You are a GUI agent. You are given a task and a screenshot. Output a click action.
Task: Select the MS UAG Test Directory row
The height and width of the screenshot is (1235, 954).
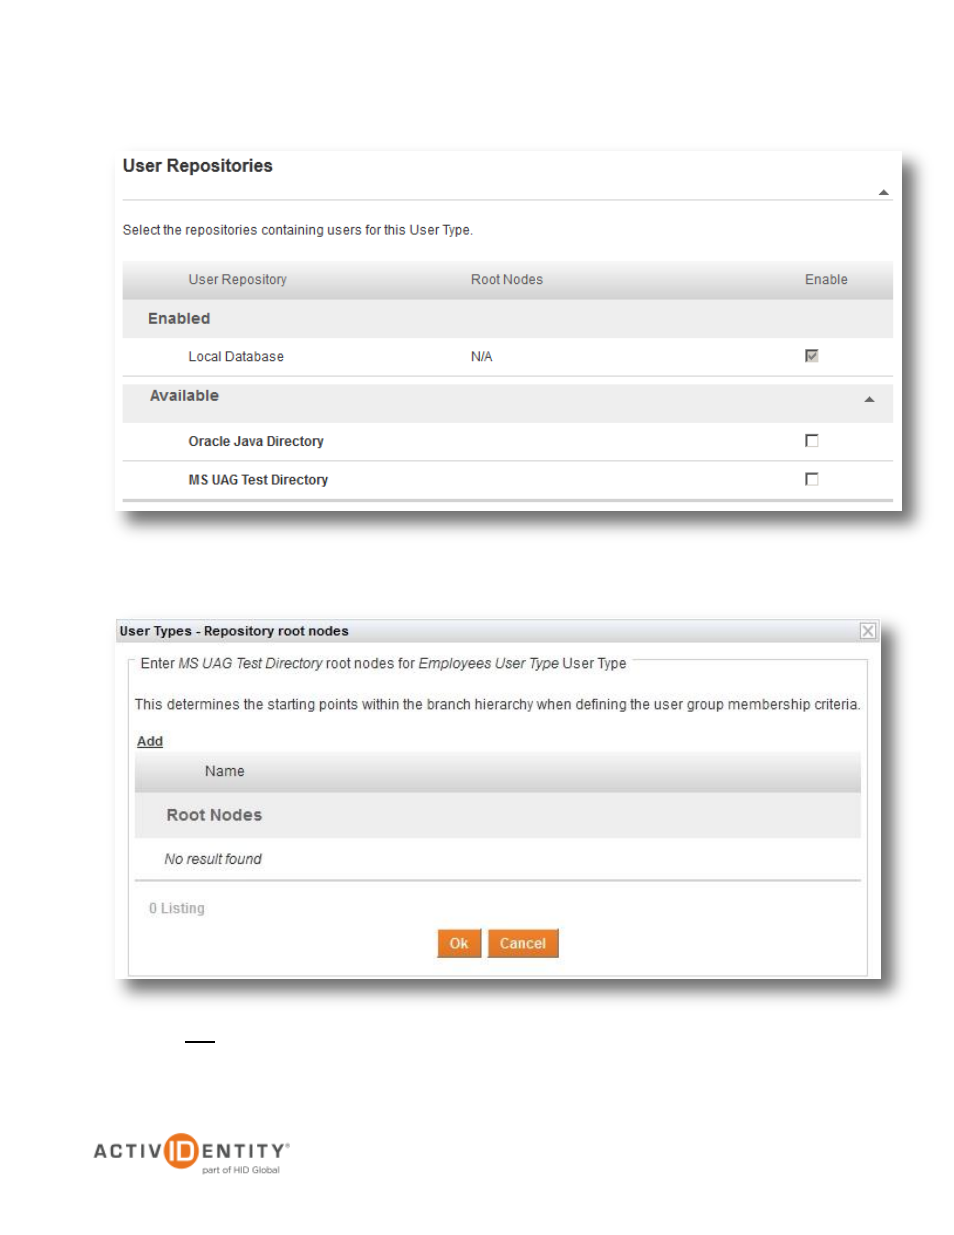[x=508, y=480]
